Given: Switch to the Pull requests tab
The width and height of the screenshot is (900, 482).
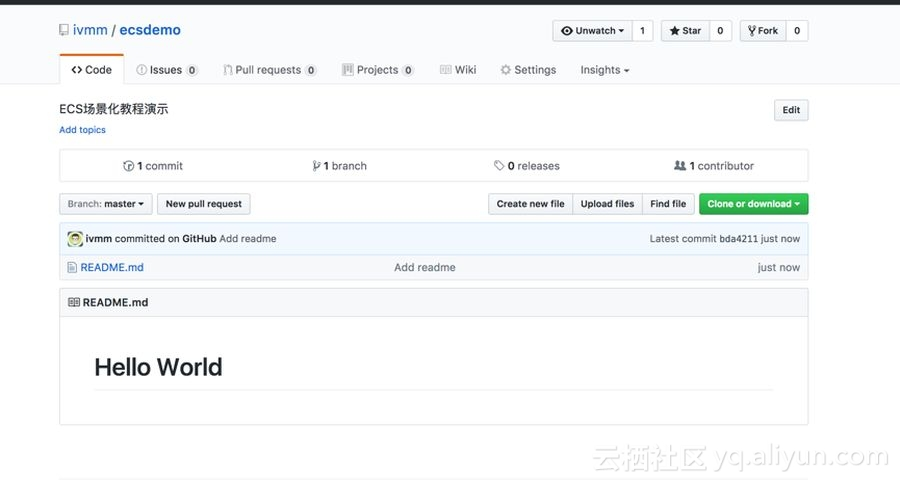Looking at the screenshot, I should (x=269, y=70).
